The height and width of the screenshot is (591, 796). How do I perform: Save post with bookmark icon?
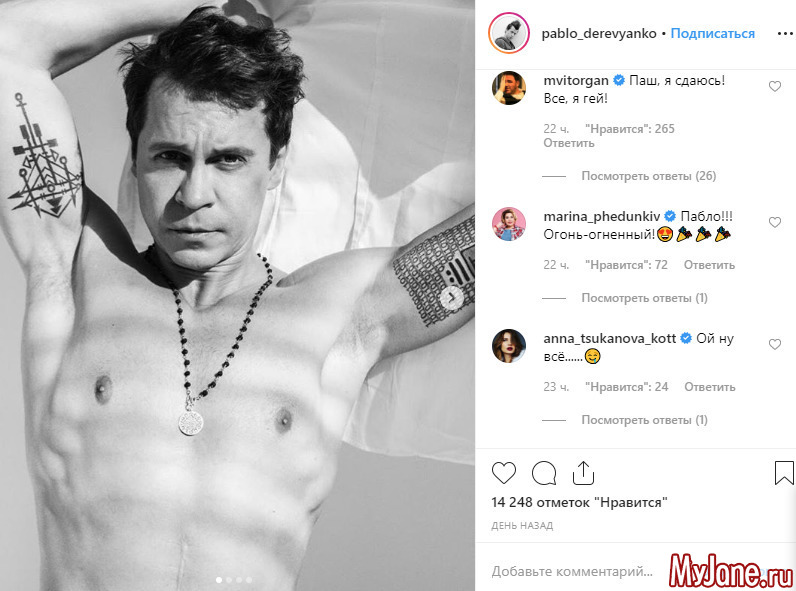coord(784,473)
